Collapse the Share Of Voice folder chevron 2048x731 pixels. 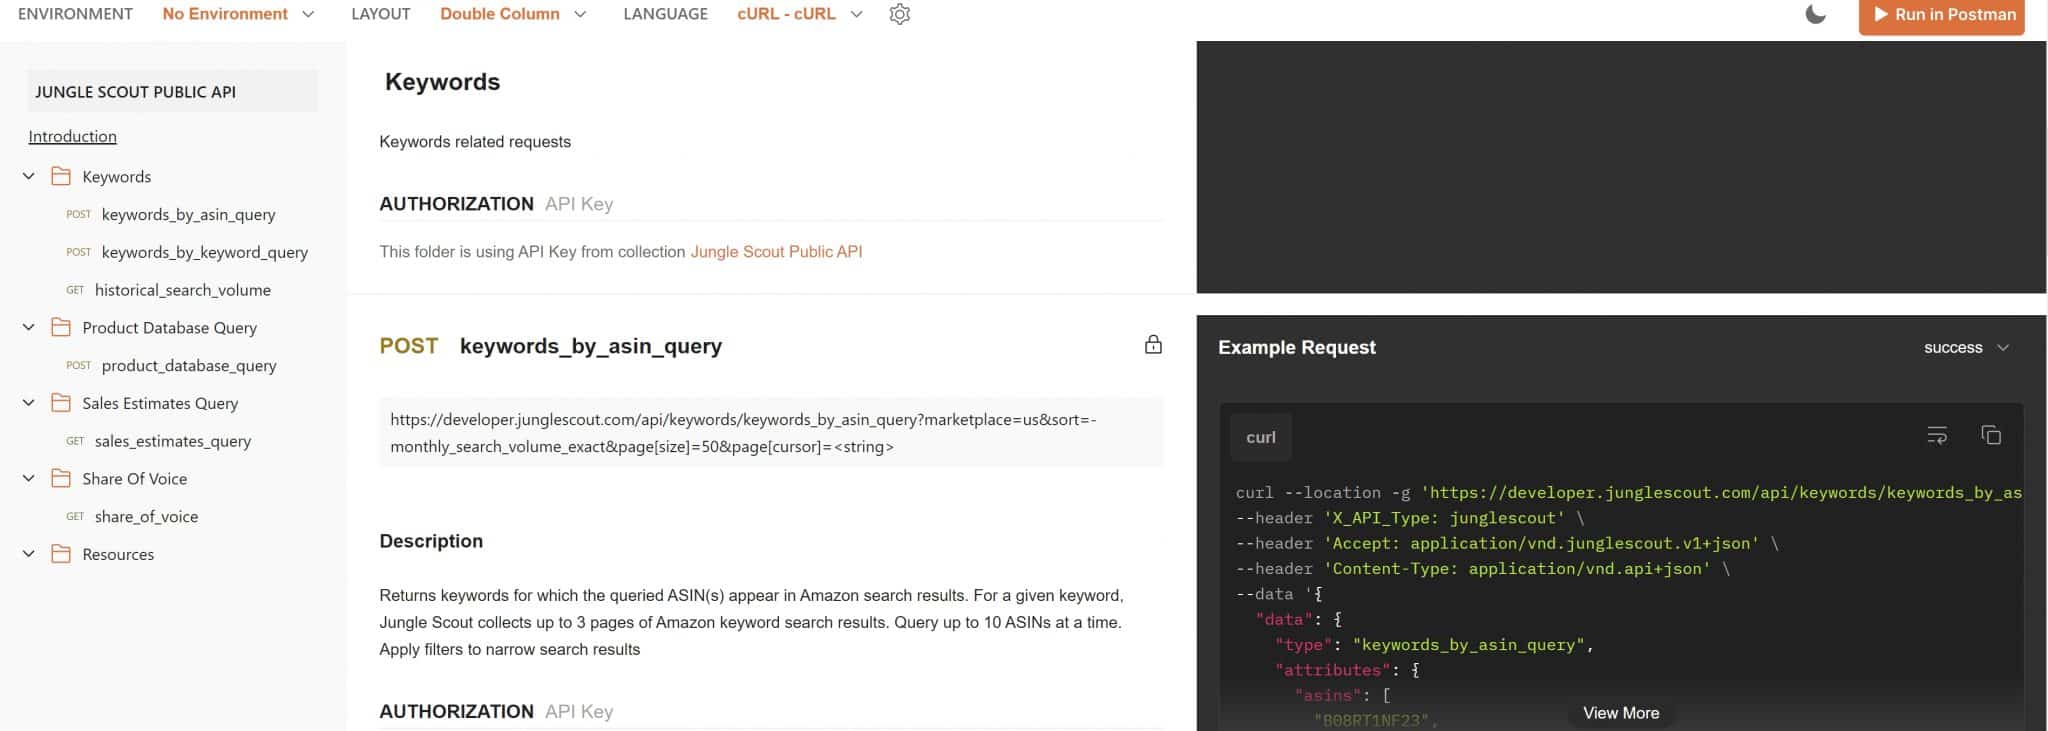point(29,478)
